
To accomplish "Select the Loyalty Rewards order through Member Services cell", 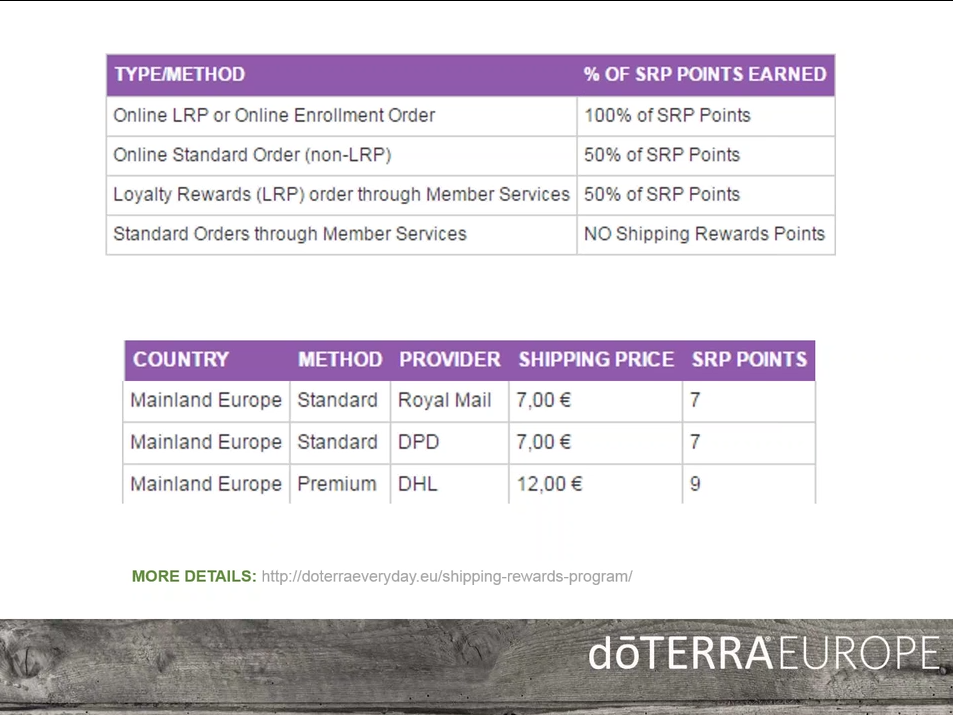I will [x=342, y=195].
